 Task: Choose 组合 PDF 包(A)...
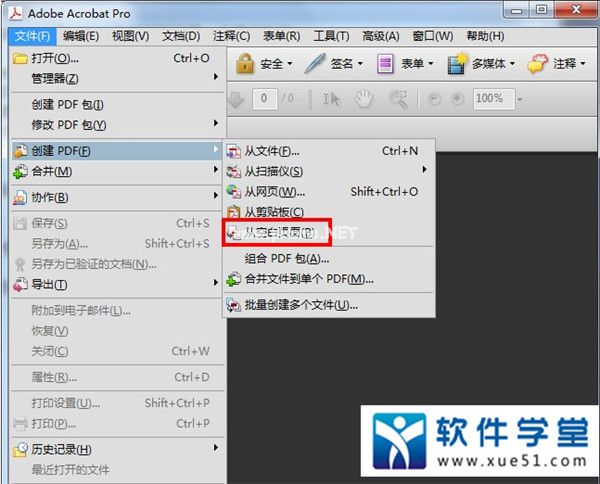click(x=329, y=259)
